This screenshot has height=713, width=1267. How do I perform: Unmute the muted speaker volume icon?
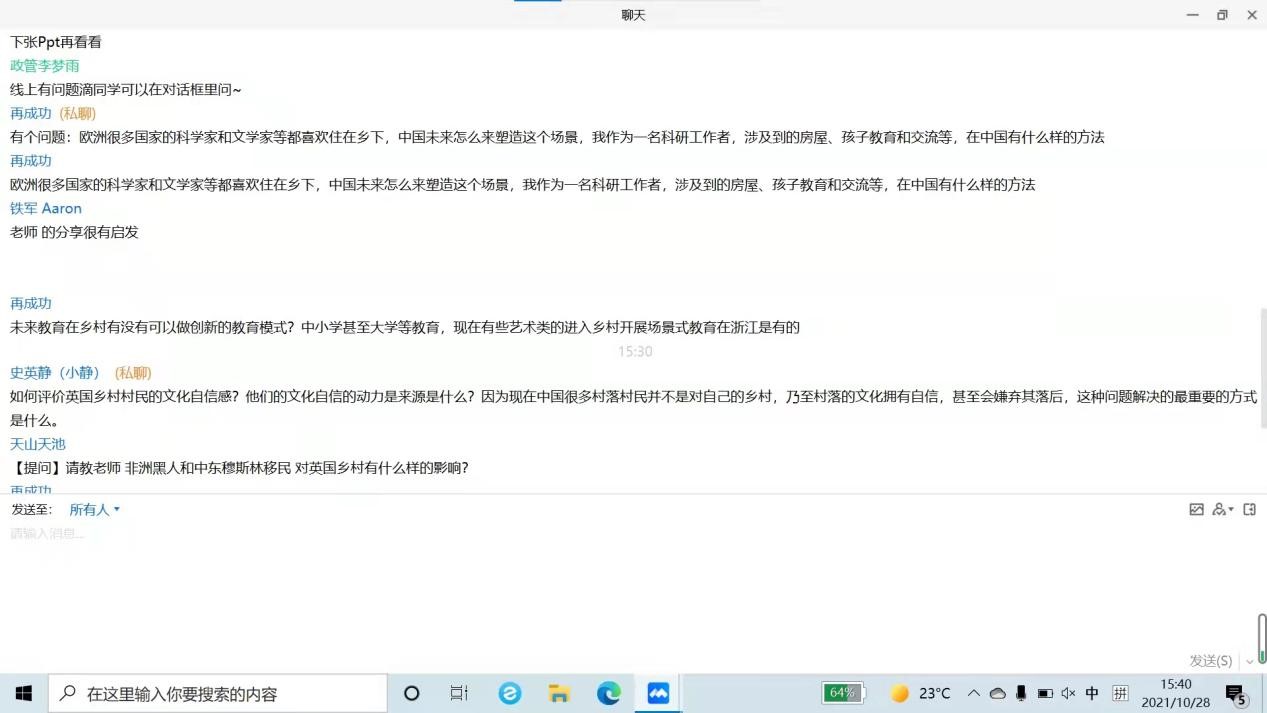pos(1068,693)
